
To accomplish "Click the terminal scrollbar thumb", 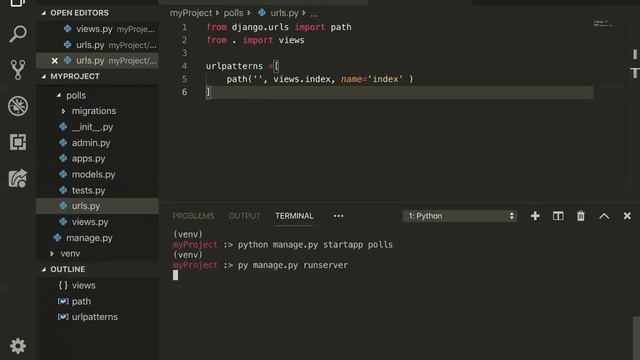I will pyautogui.click(x=636, y=338).
